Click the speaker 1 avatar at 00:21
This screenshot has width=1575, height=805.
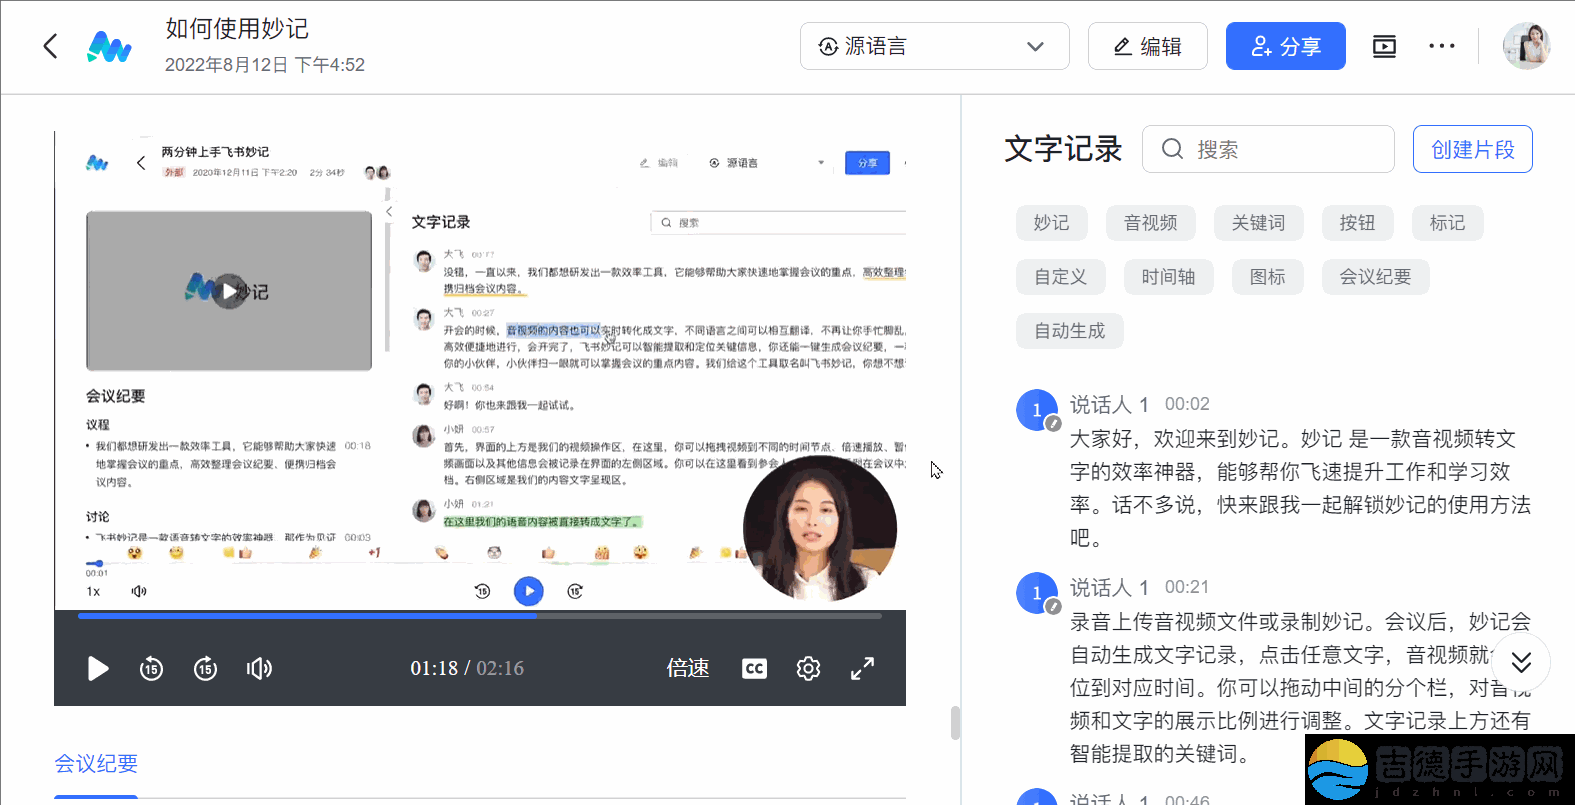(1037, 593)
